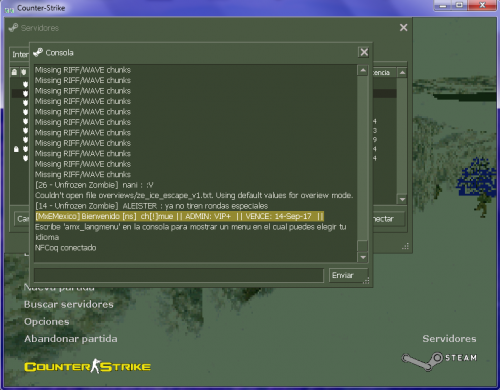Close the Consola window
This screenshot has width=500, height=390.
[x=364, y=52]
